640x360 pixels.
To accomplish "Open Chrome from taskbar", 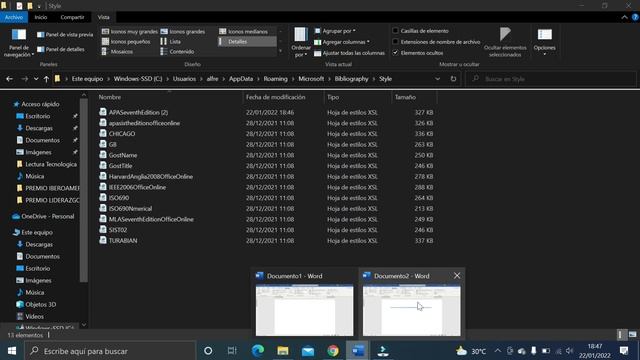I will click(333, 351).
